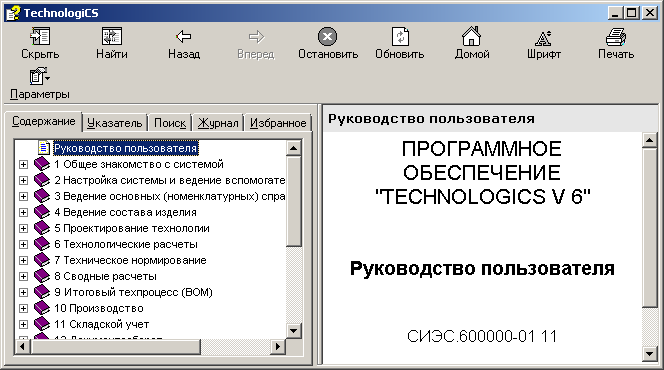Click the book icon for 2 Настройка системы

[42, 180]
